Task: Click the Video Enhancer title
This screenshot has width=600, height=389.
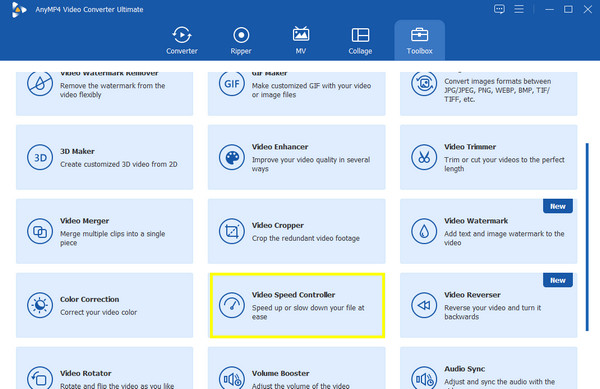Action: [x=280, y=147]
